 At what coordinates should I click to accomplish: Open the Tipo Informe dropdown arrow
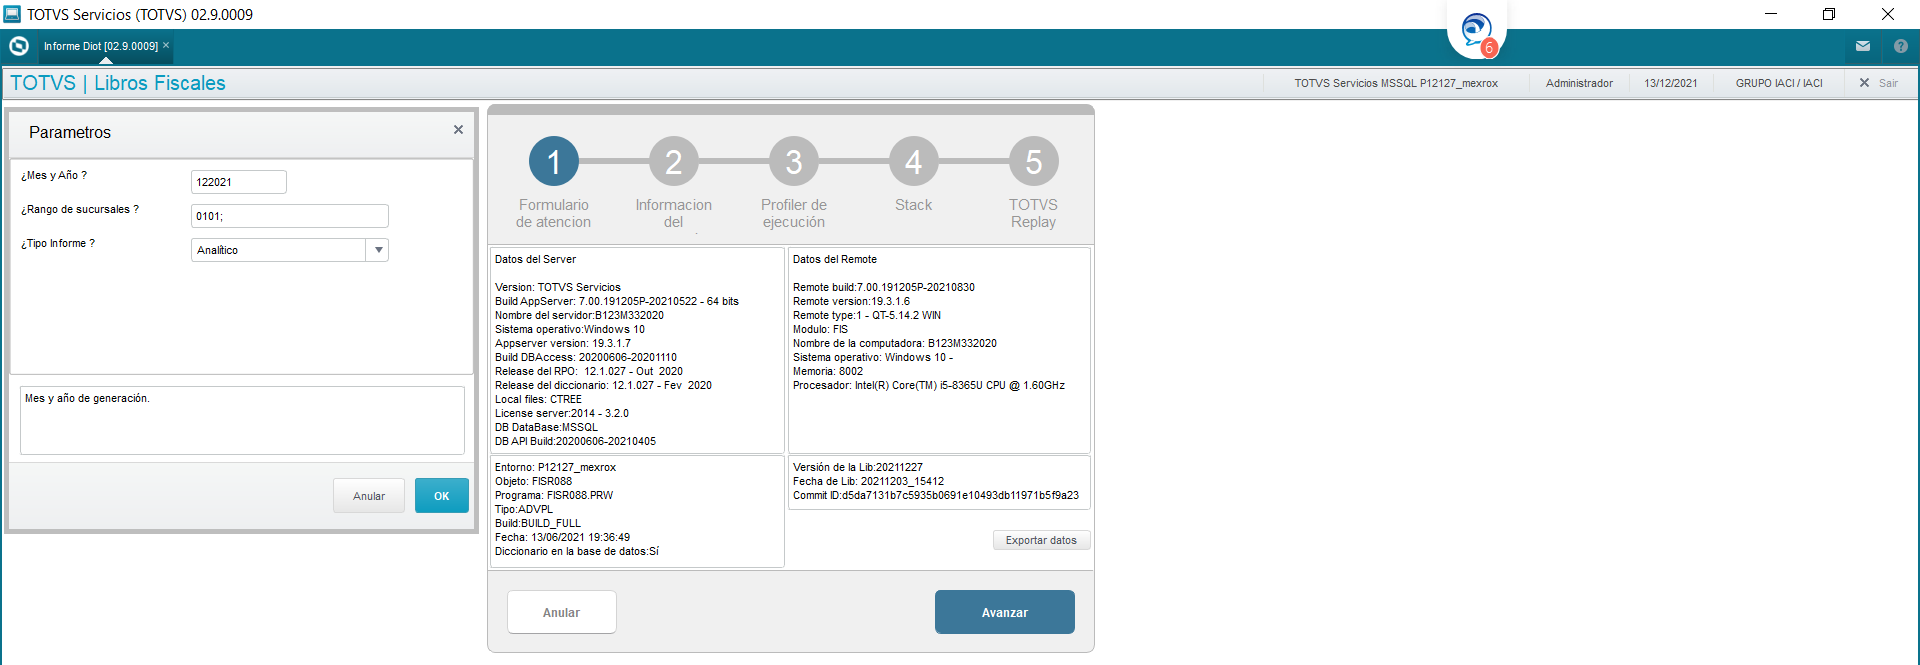378,250
